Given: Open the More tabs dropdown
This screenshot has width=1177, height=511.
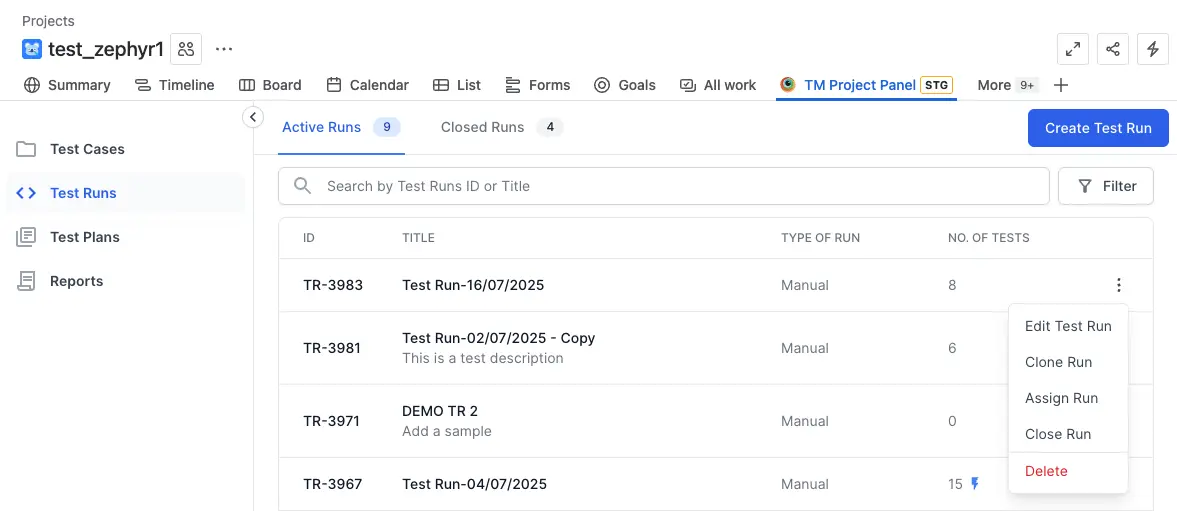Looking at the screenshot, I should click(x=1005, y=85).
